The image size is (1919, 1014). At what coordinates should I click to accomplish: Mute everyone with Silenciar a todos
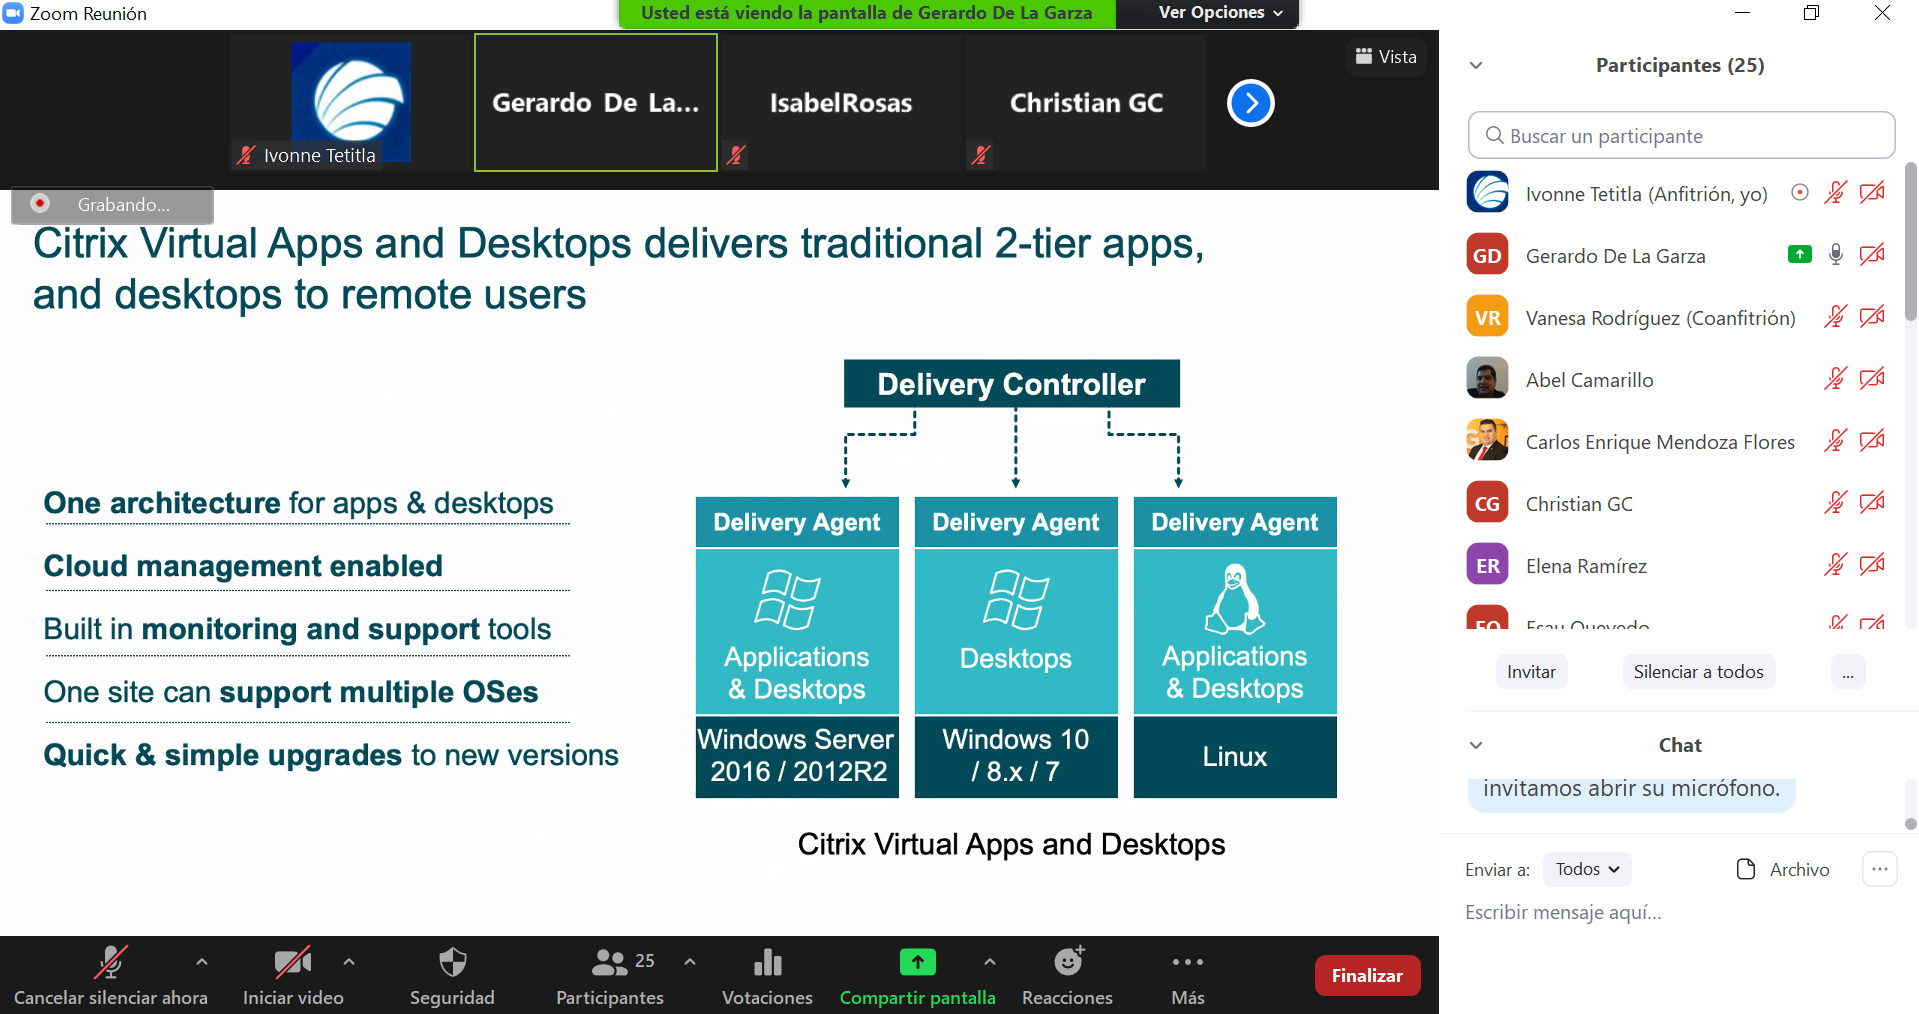click(1698, 672)
